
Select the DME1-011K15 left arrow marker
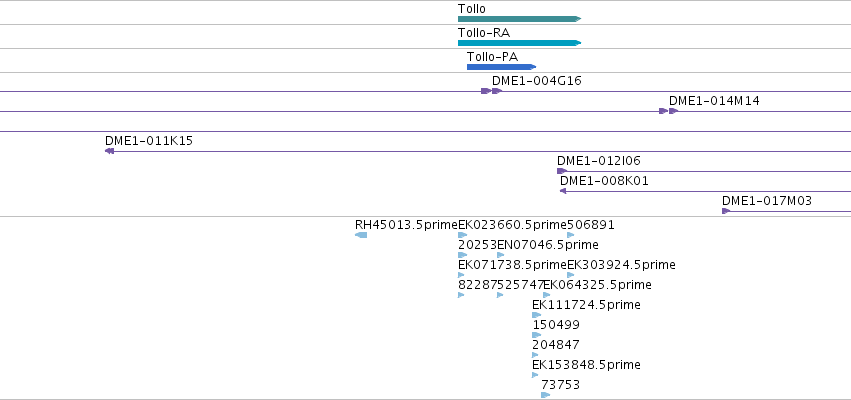tap(109, 151)
